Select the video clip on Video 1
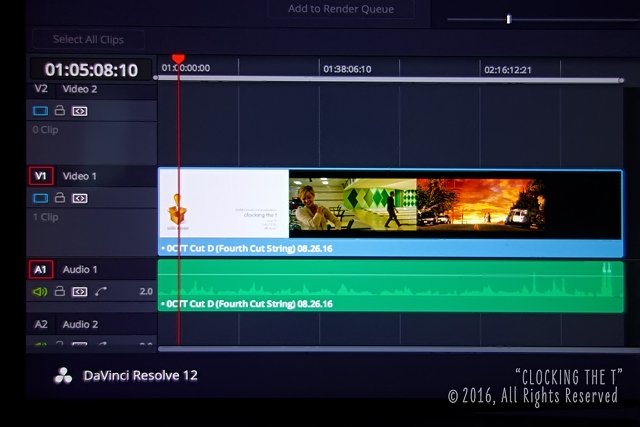This screenshot has width=640, height=427. 390,211
